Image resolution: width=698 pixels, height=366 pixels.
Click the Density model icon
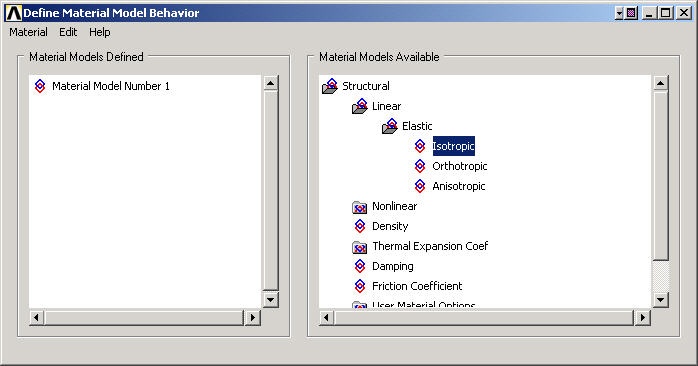pyautogui.click(x=360, y=226)
